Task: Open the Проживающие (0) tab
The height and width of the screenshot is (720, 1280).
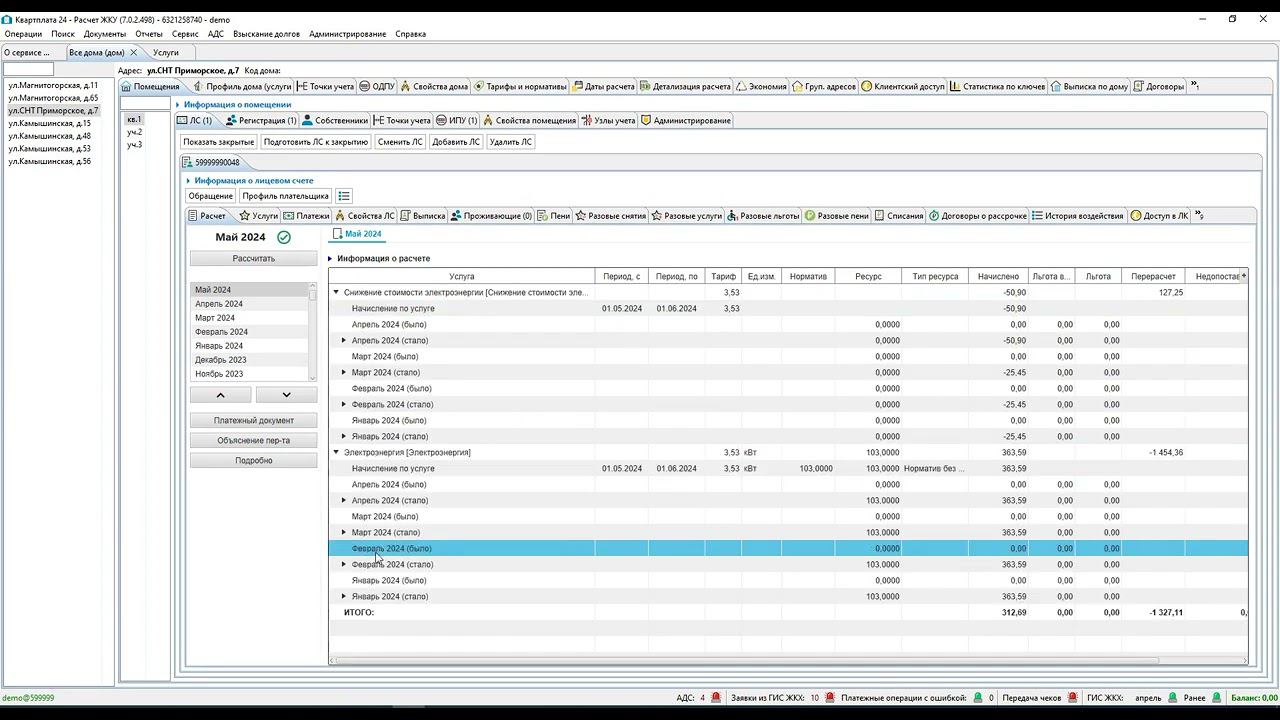Action: tap(491, 215)
